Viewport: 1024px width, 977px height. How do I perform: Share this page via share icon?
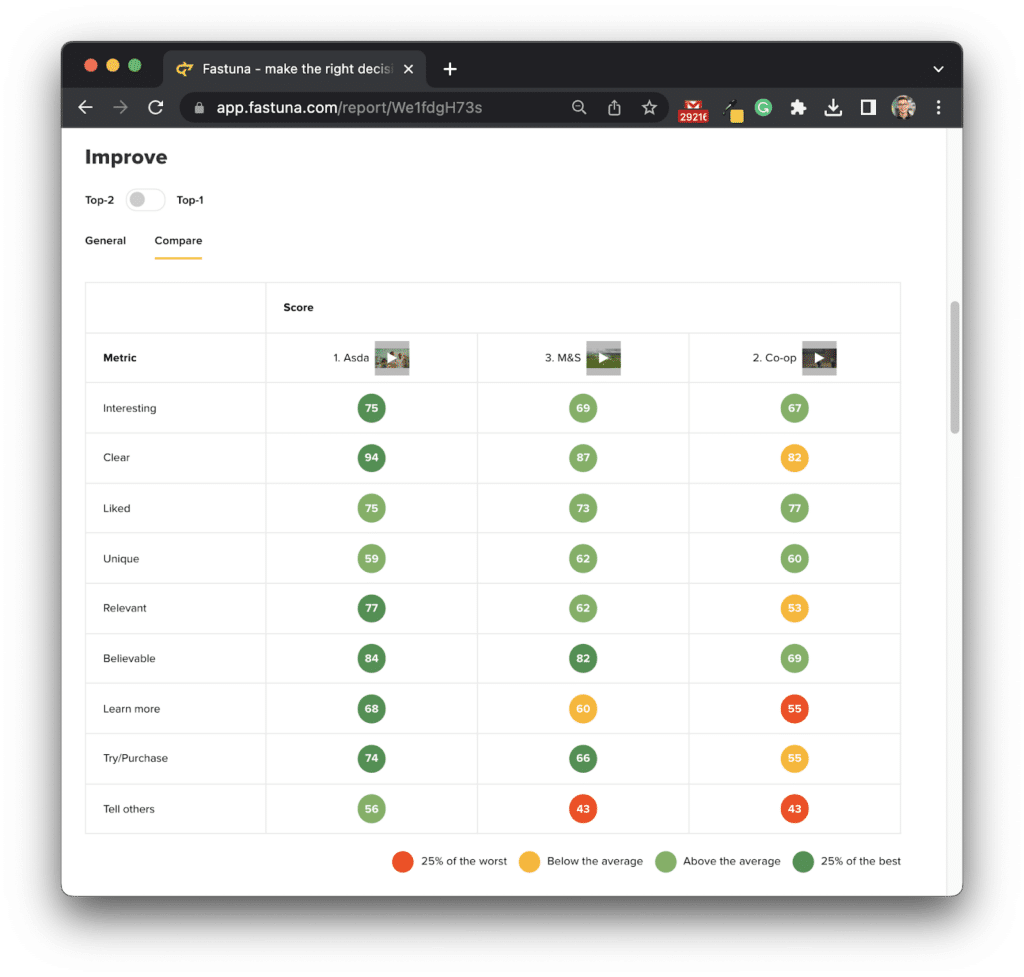coord(614,107)
